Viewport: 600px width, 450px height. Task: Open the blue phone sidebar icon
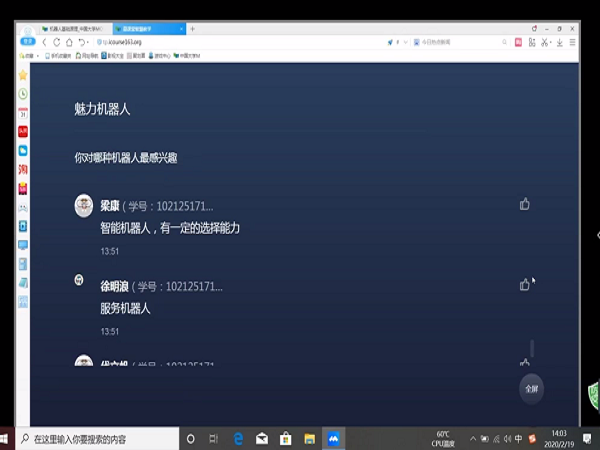tap(23, 226)
